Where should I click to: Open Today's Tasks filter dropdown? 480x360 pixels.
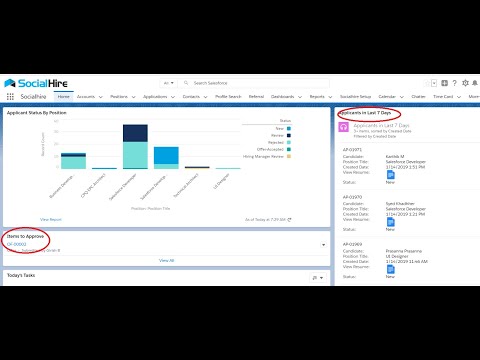318,277
